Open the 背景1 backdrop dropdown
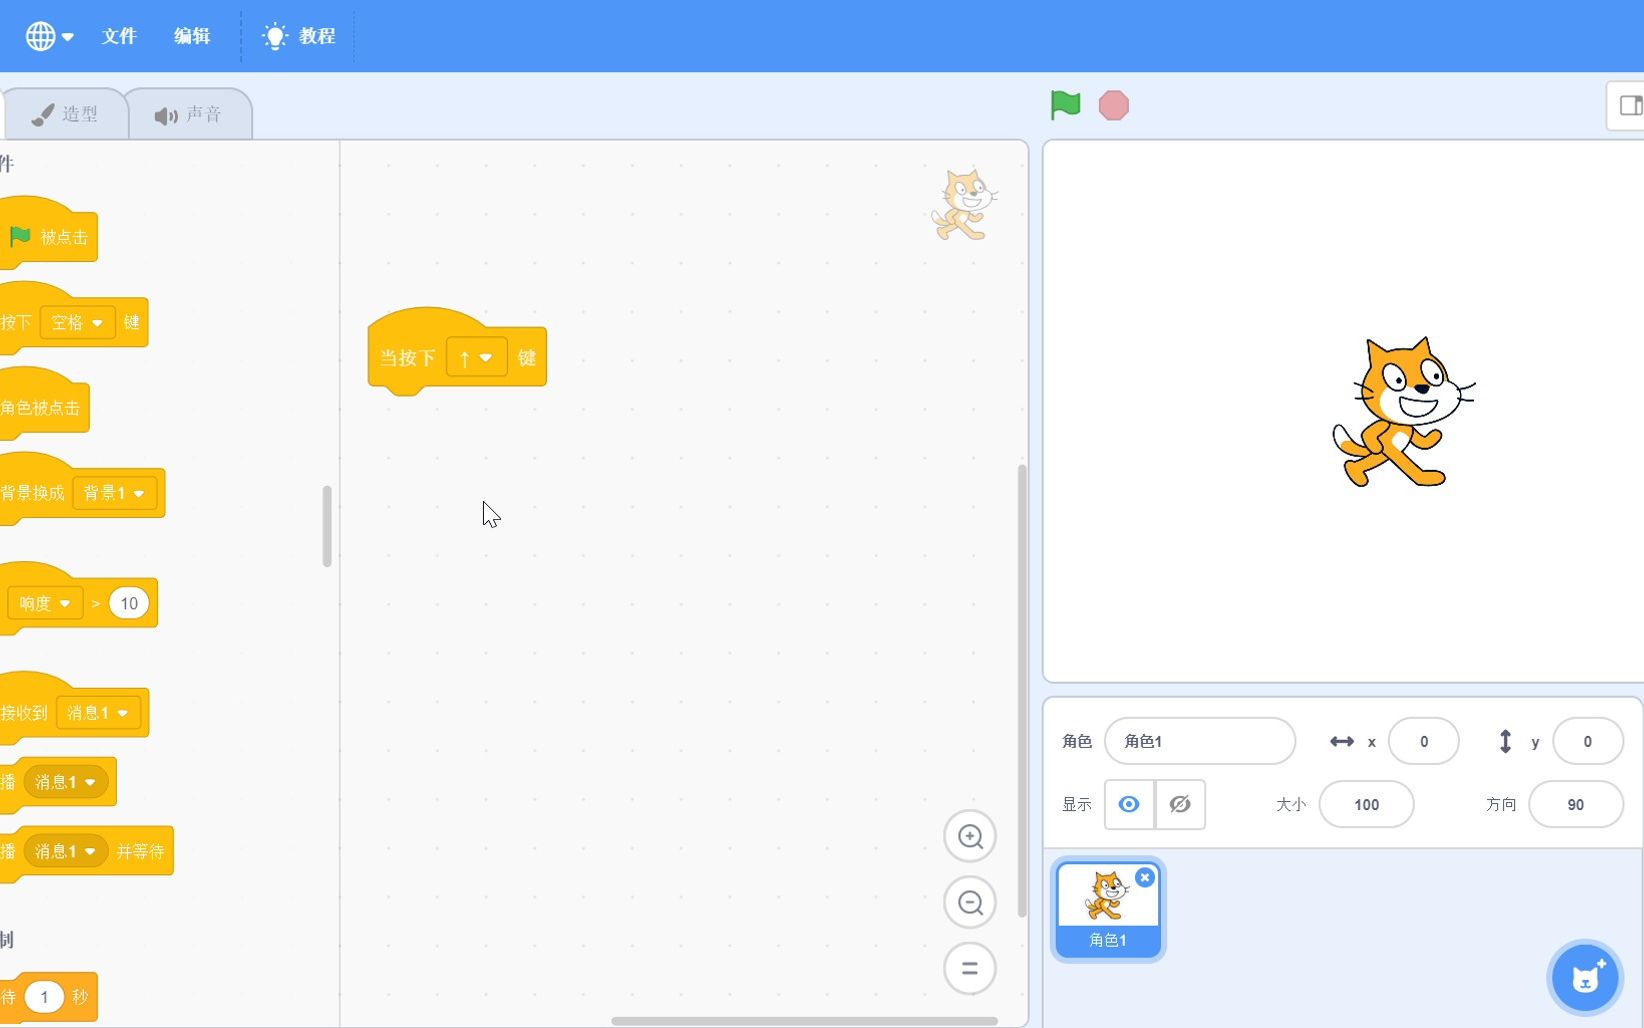 pos(115,493)
